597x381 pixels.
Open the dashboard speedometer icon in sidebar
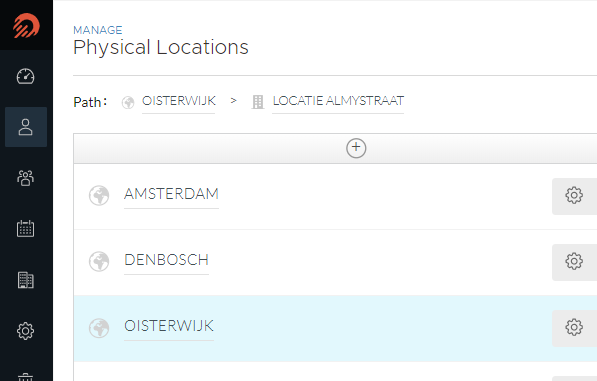pyautogui.click(x=26, y=77)
